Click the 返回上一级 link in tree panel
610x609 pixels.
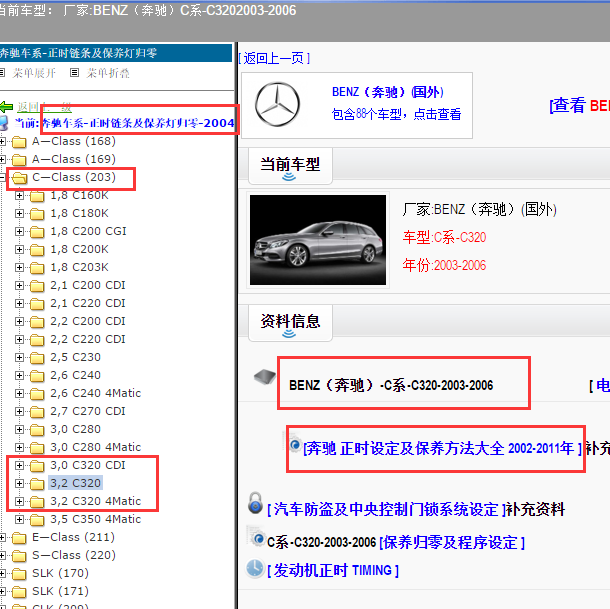point(44,106)
